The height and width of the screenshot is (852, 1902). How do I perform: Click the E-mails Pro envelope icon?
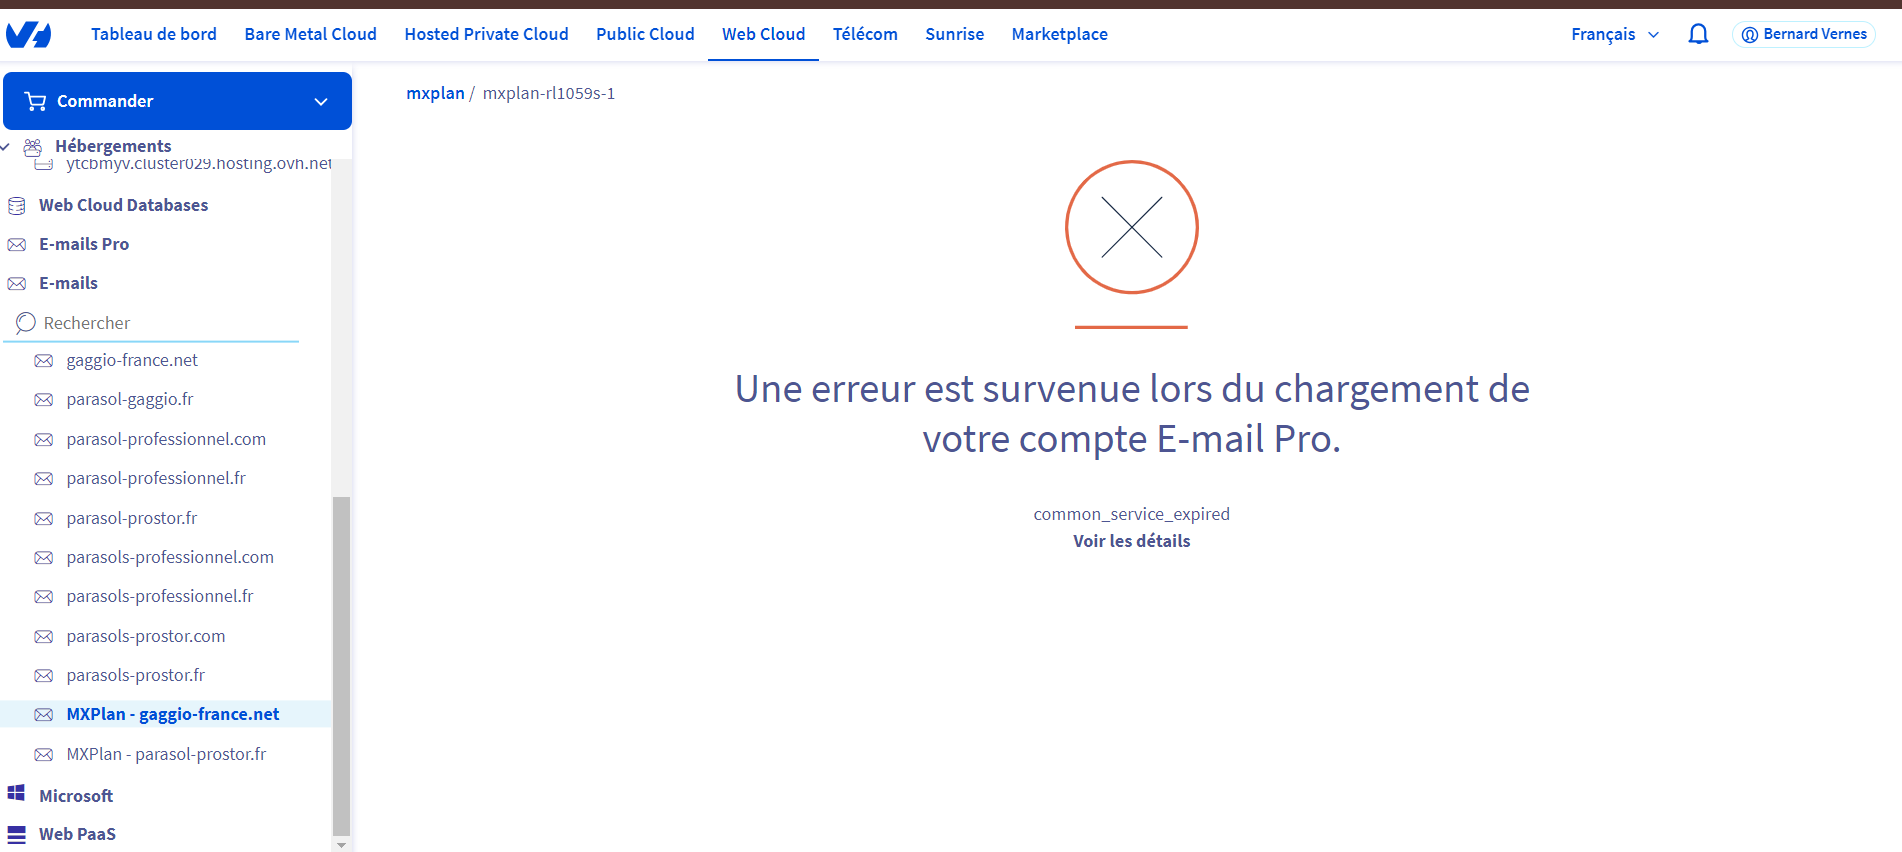point(17,245)
